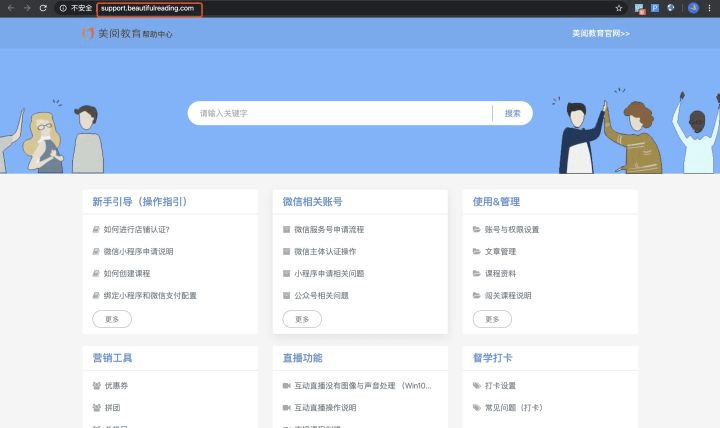Click the 搜索 search button

[512, 113]
